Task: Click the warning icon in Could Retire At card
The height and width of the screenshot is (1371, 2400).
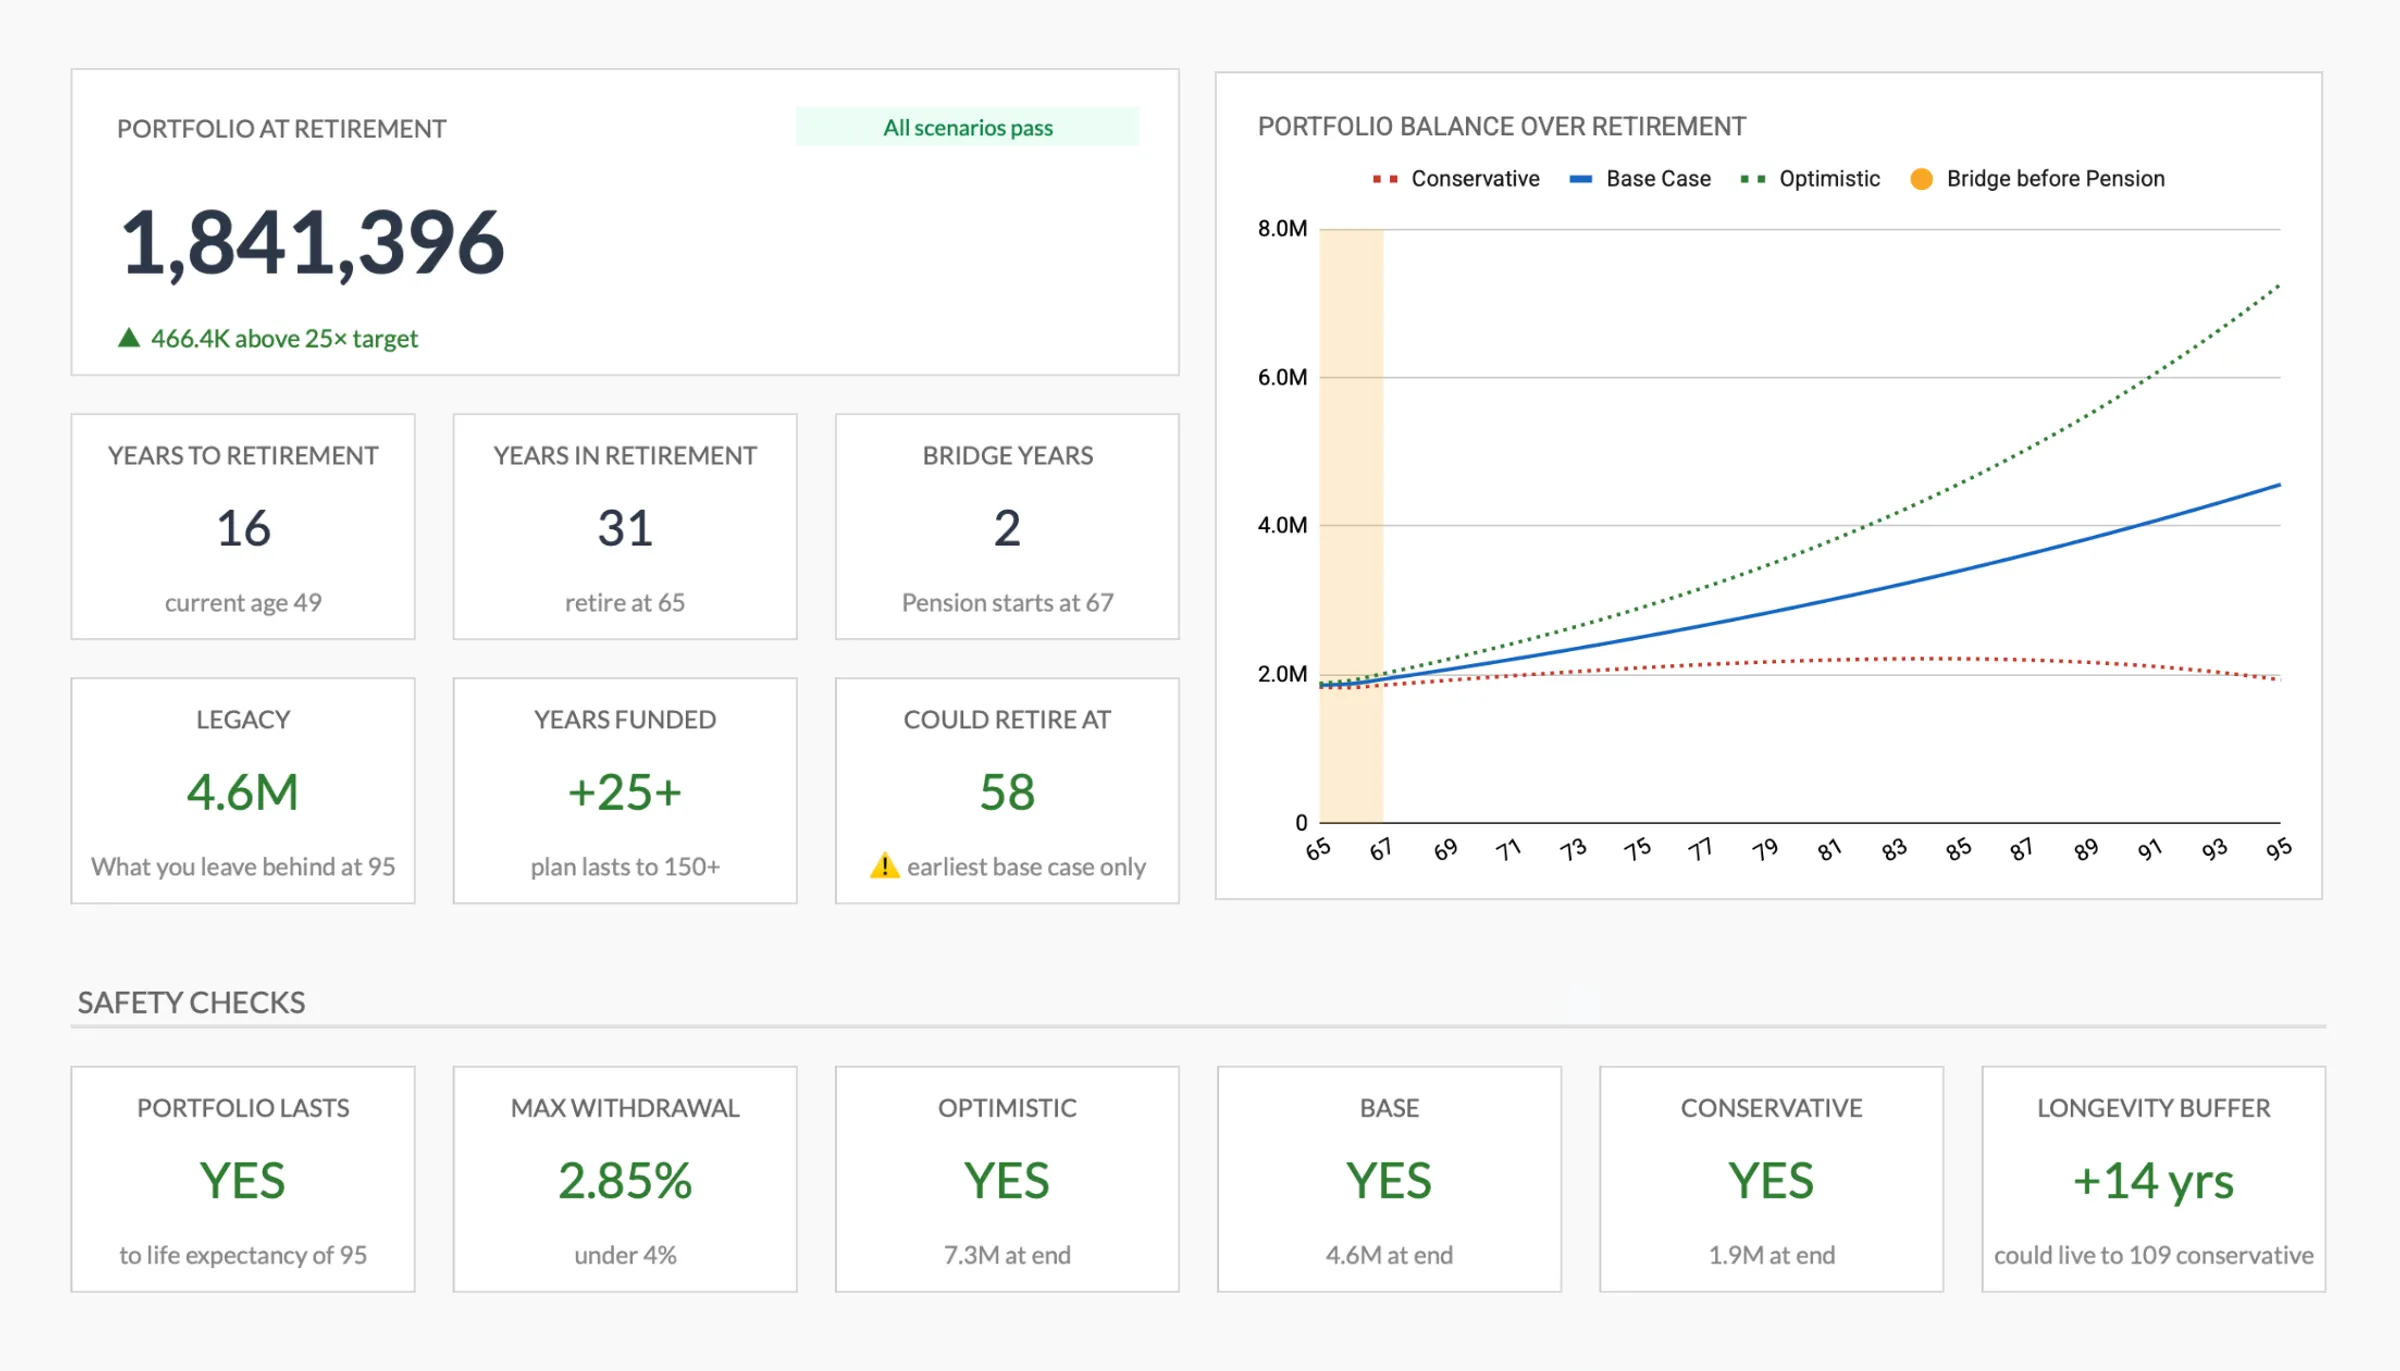Action: tap(884, 866)
